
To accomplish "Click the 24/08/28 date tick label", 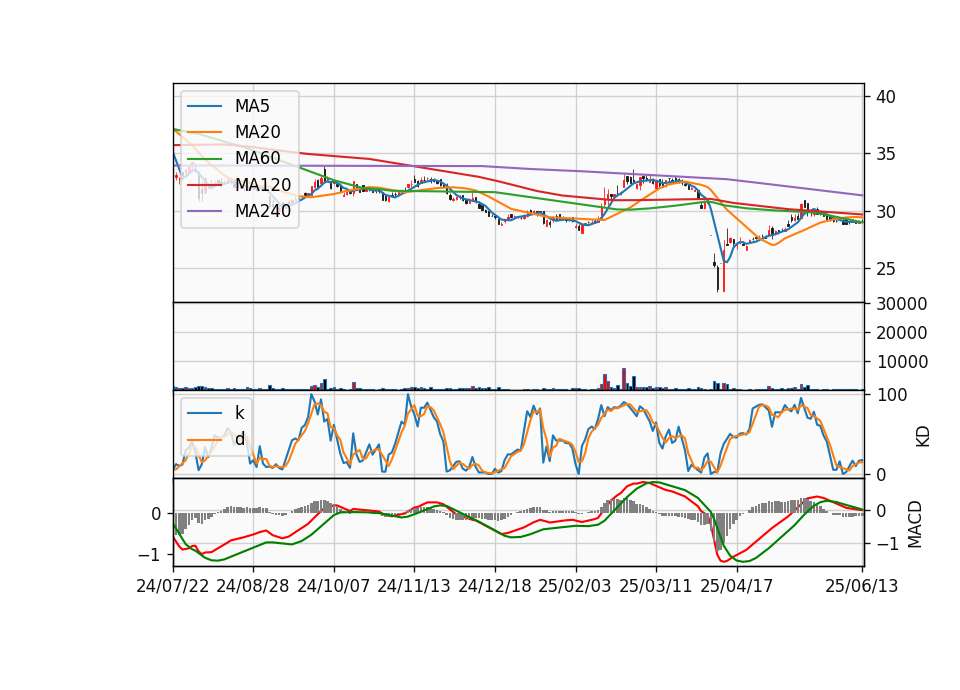I will pyautogui.click(x=253, y=586).
